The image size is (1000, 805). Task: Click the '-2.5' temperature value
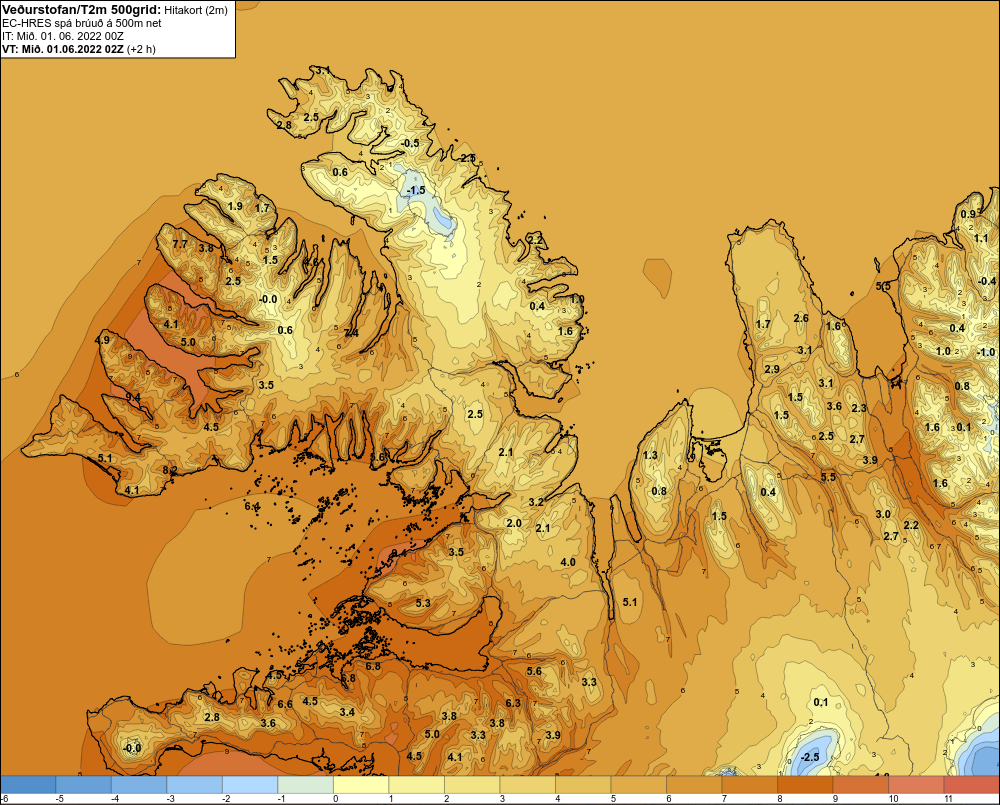pos(809,757)
